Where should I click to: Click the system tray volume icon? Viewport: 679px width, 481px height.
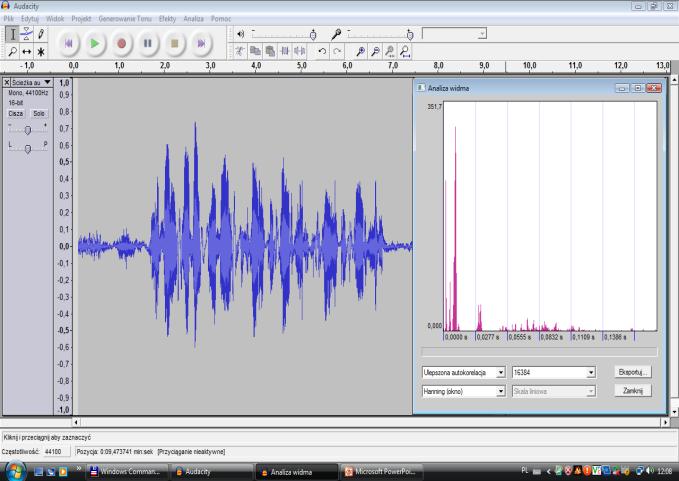(x=650, y=471)
